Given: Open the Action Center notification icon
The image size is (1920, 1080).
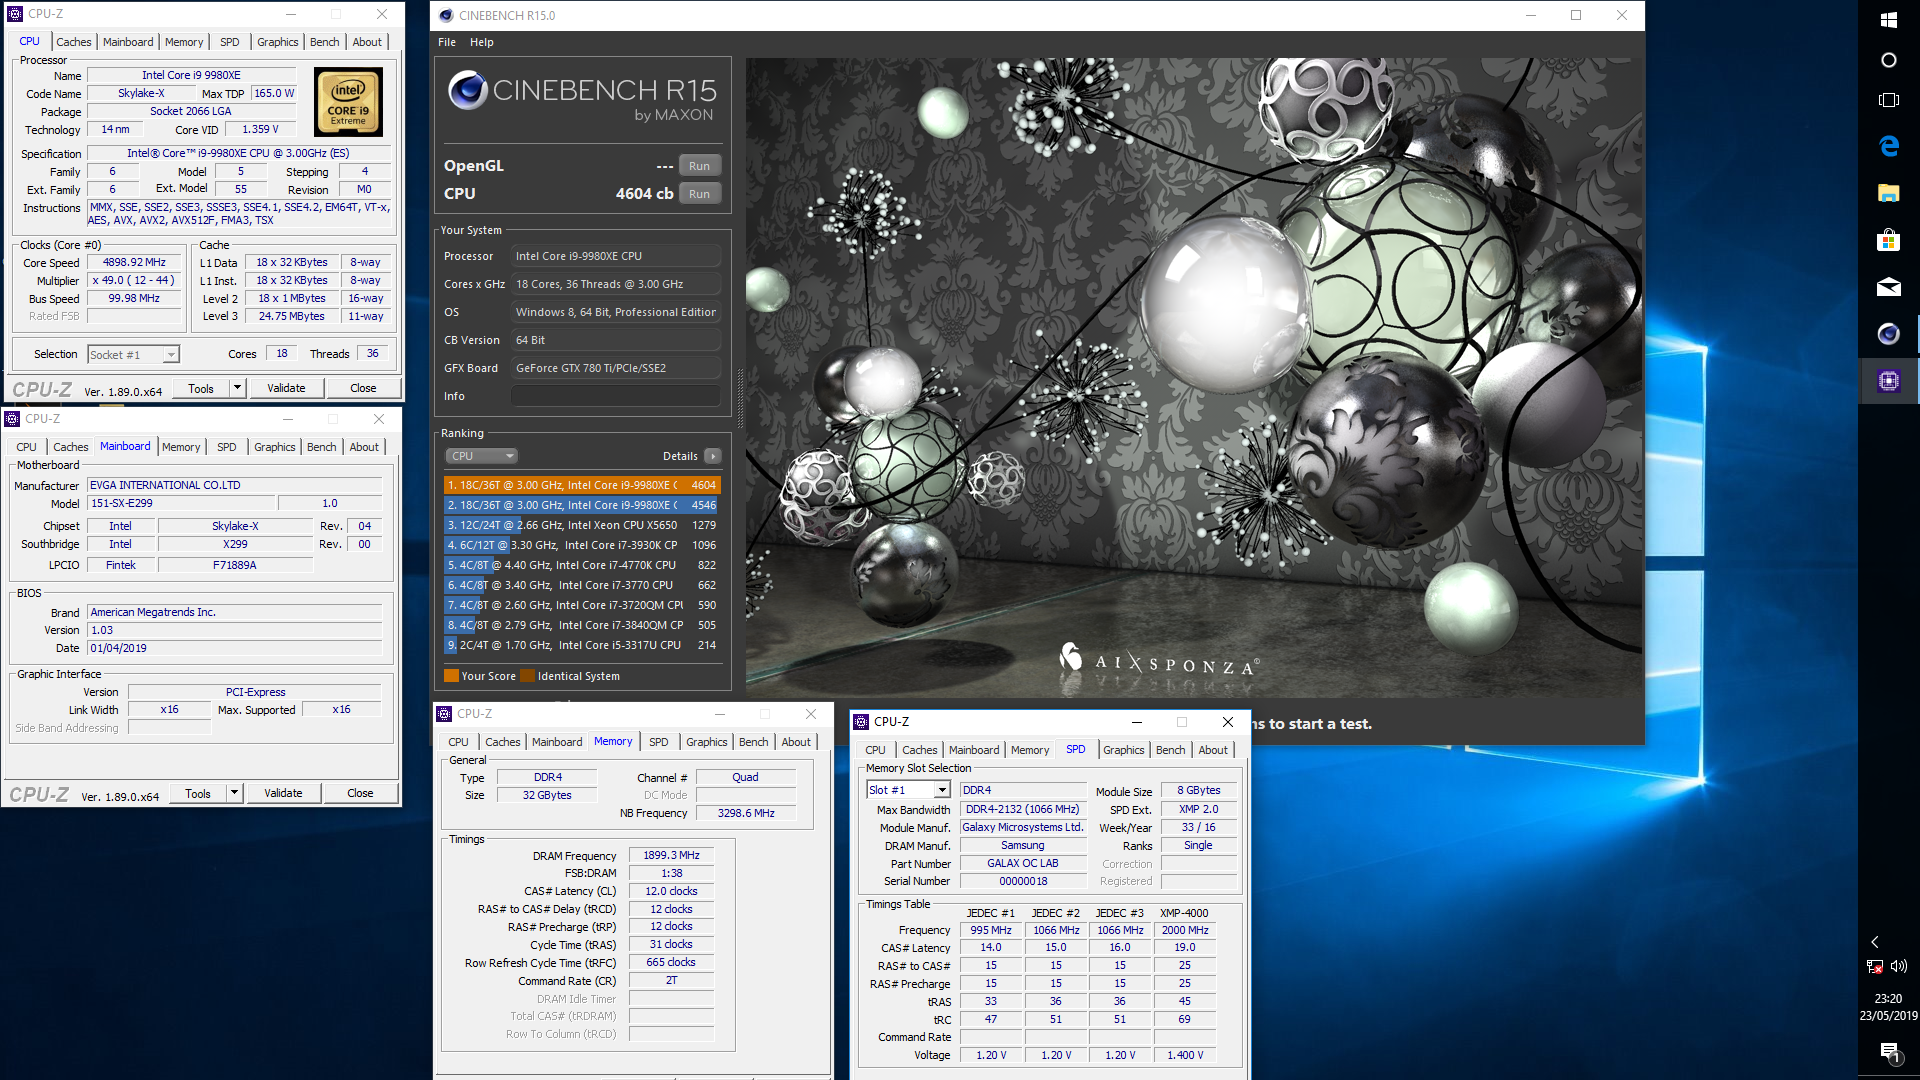Looking at the screenshot, I should pos(1888,1052).
